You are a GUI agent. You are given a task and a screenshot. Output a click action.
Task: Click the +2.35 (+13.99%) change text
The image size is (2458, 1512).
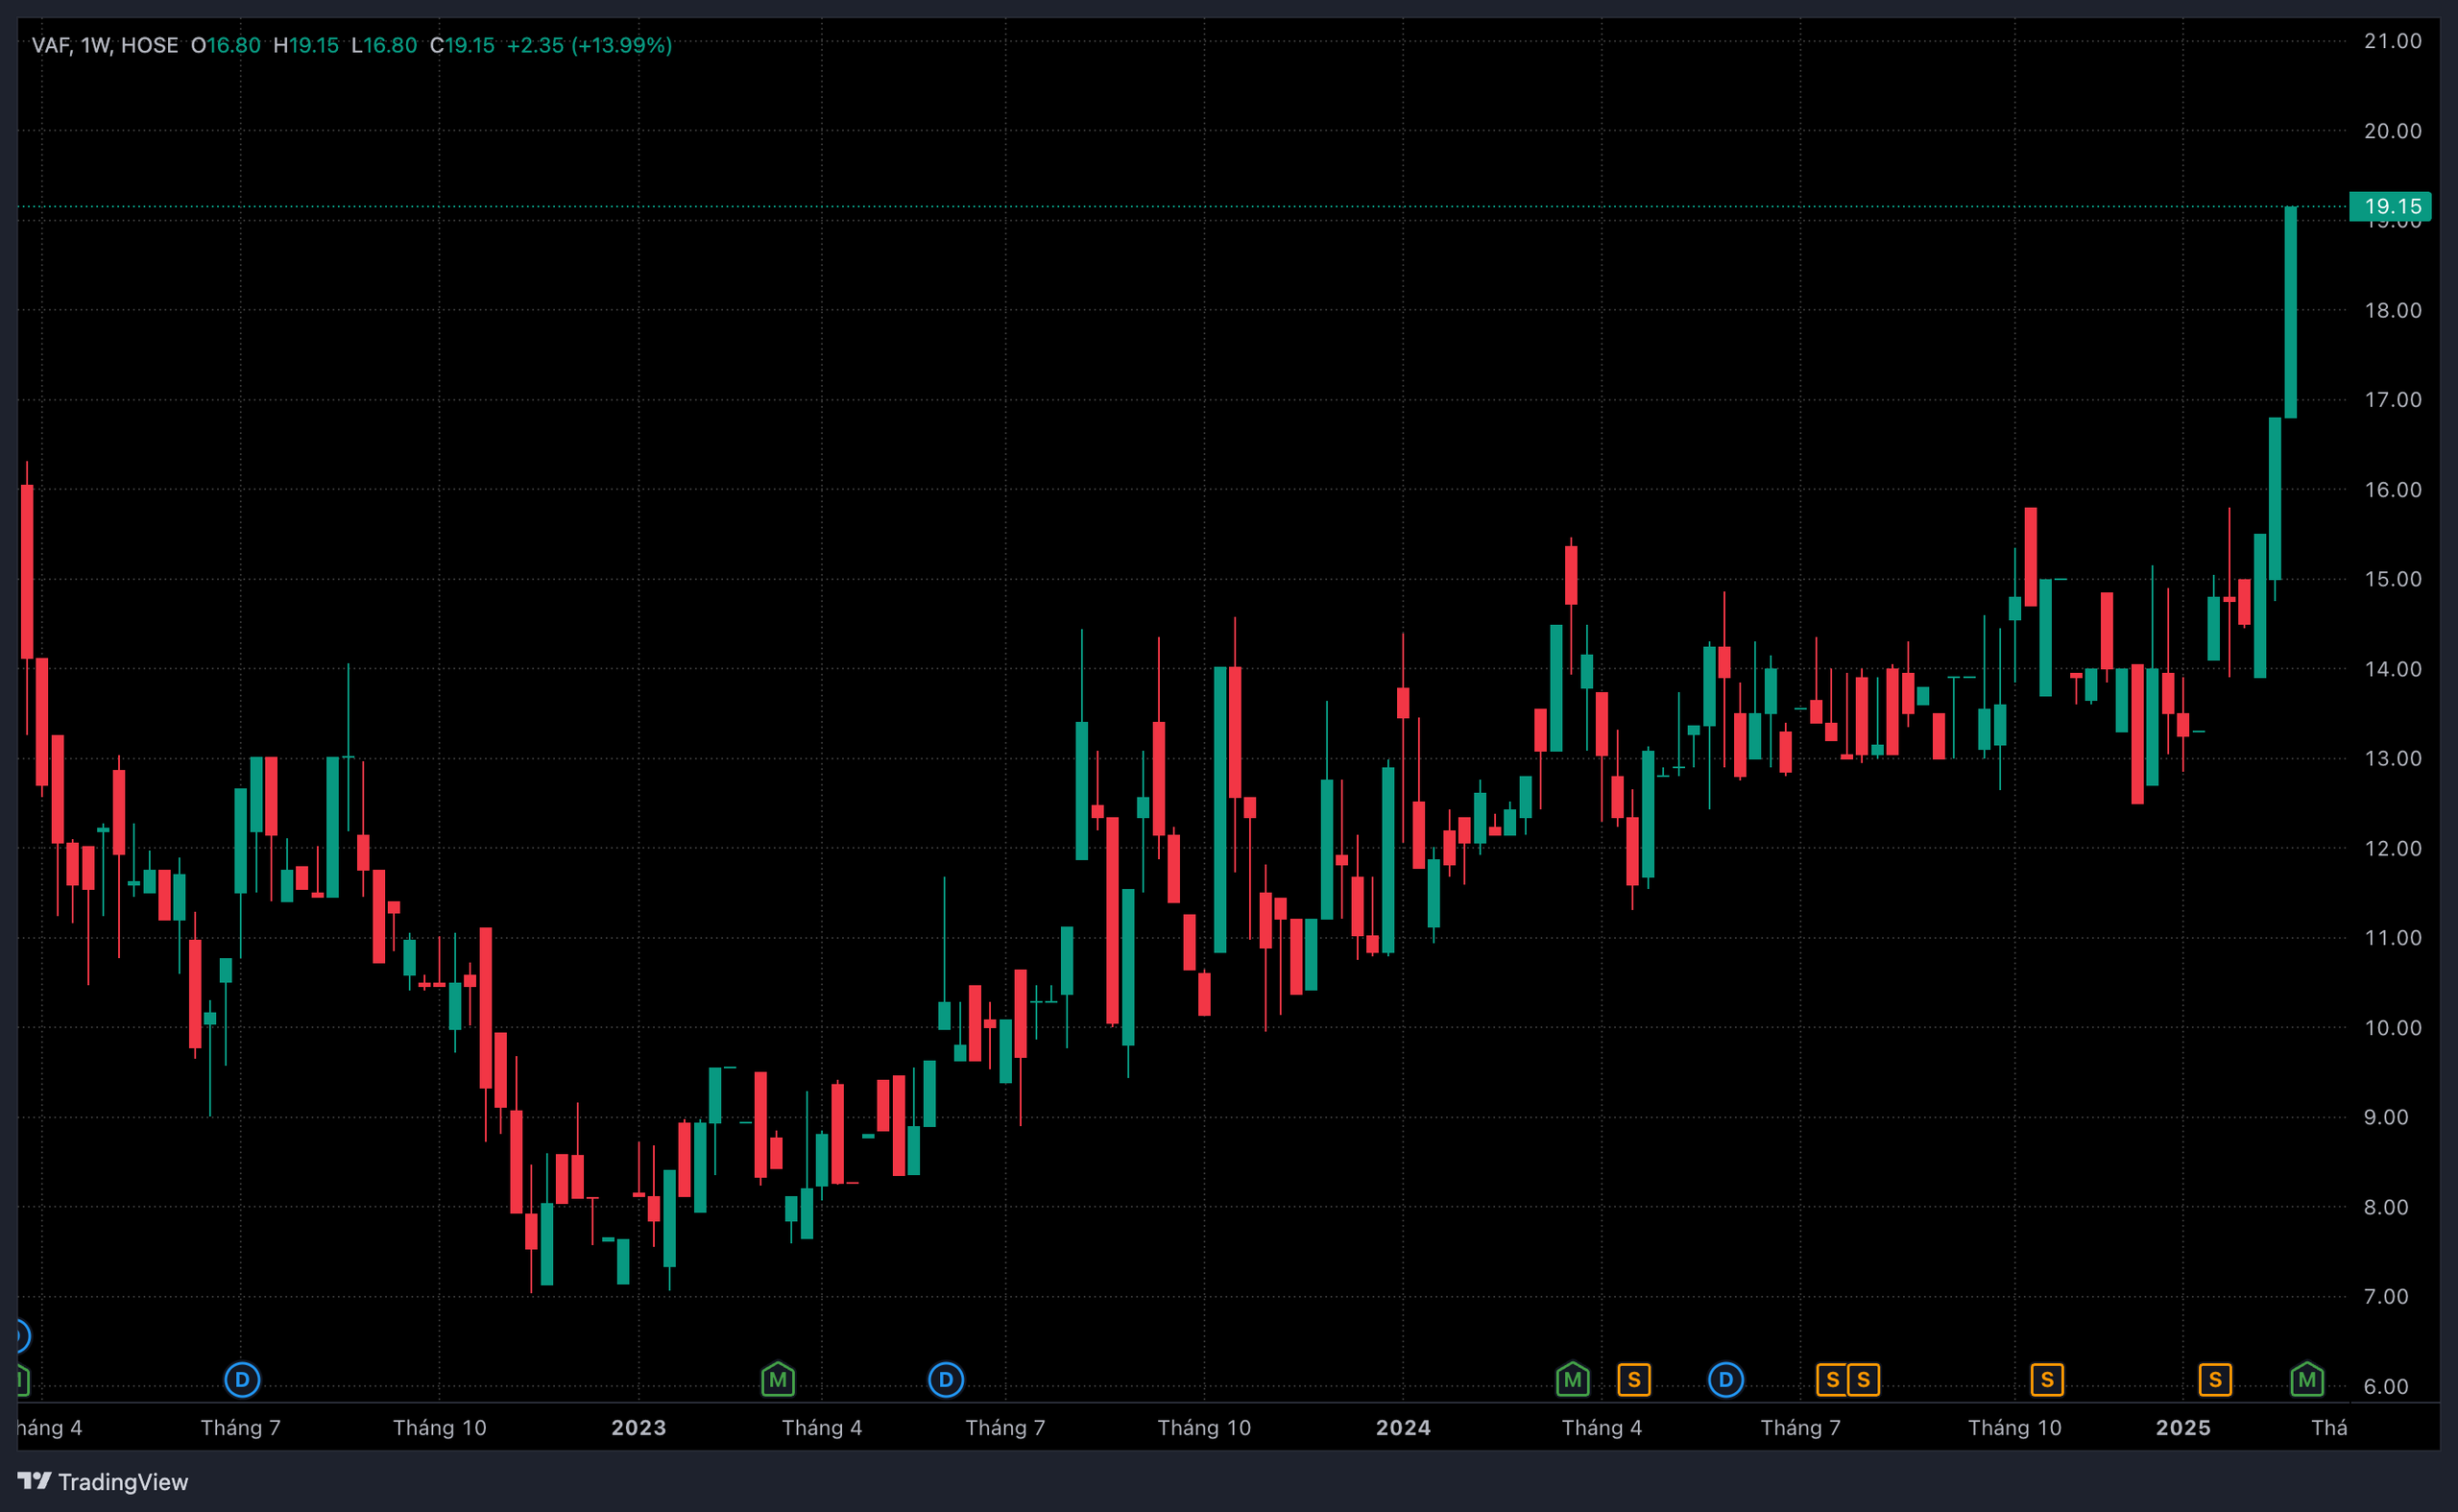click(x=589, y=45)
